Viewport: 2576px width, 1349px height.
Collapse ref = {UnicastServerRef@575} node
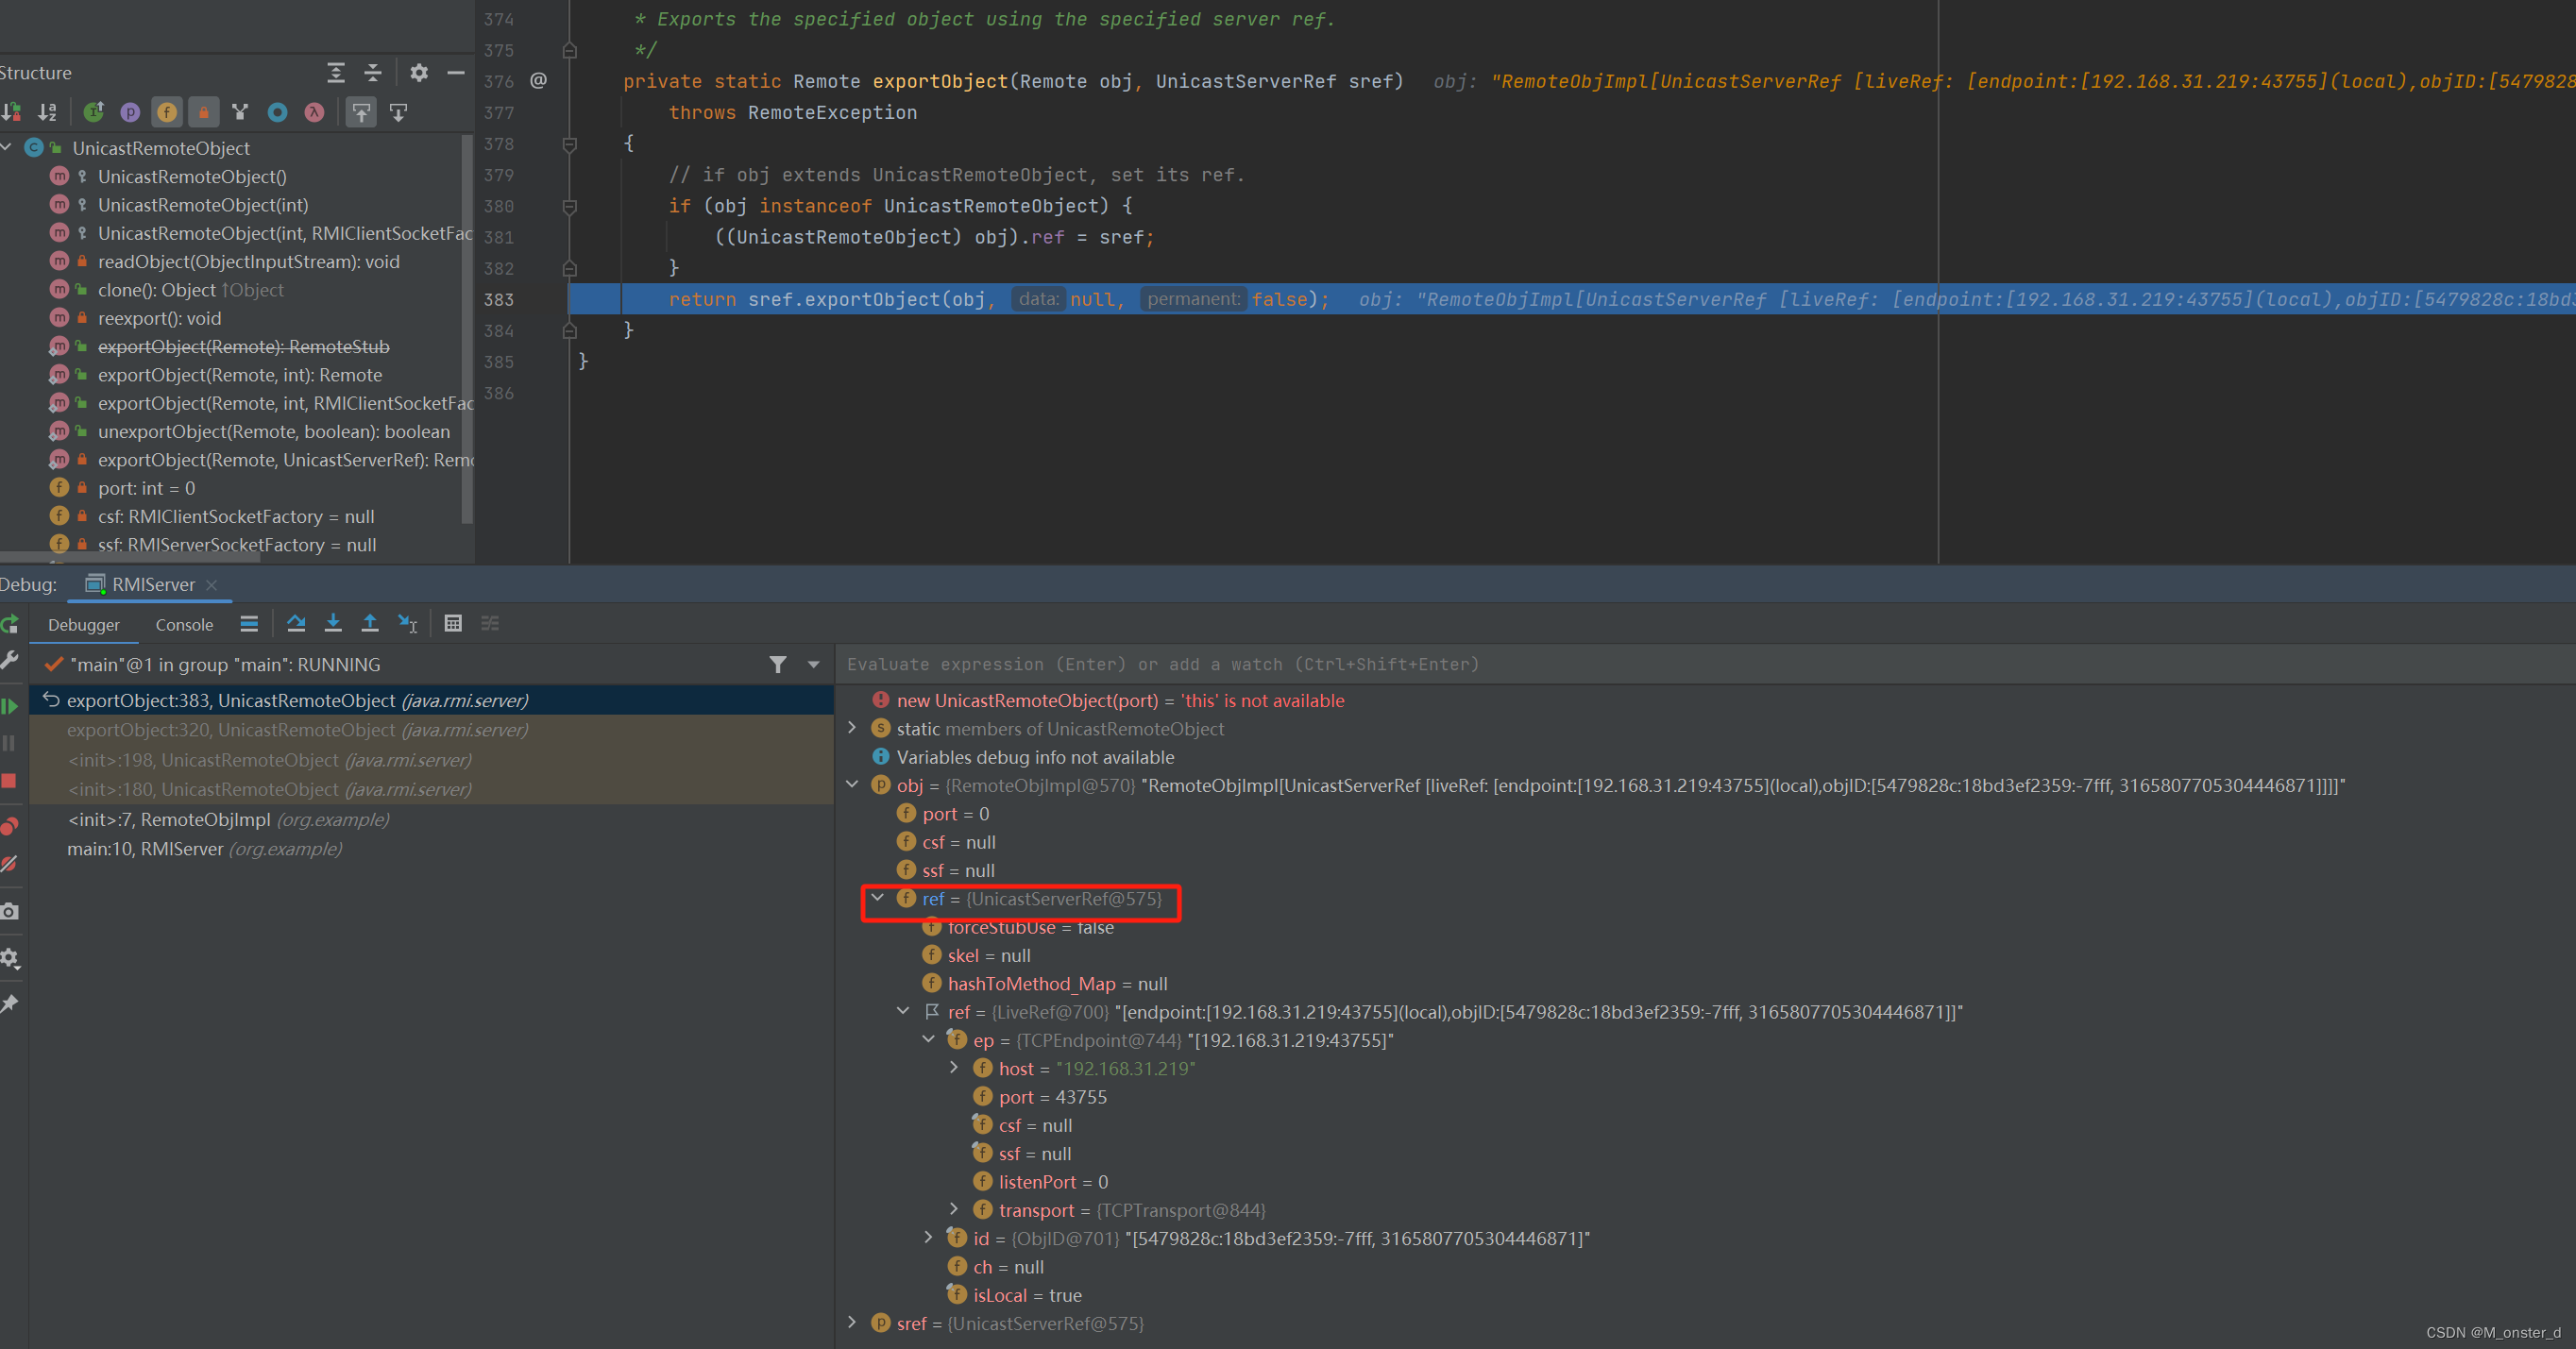[878, 898]
